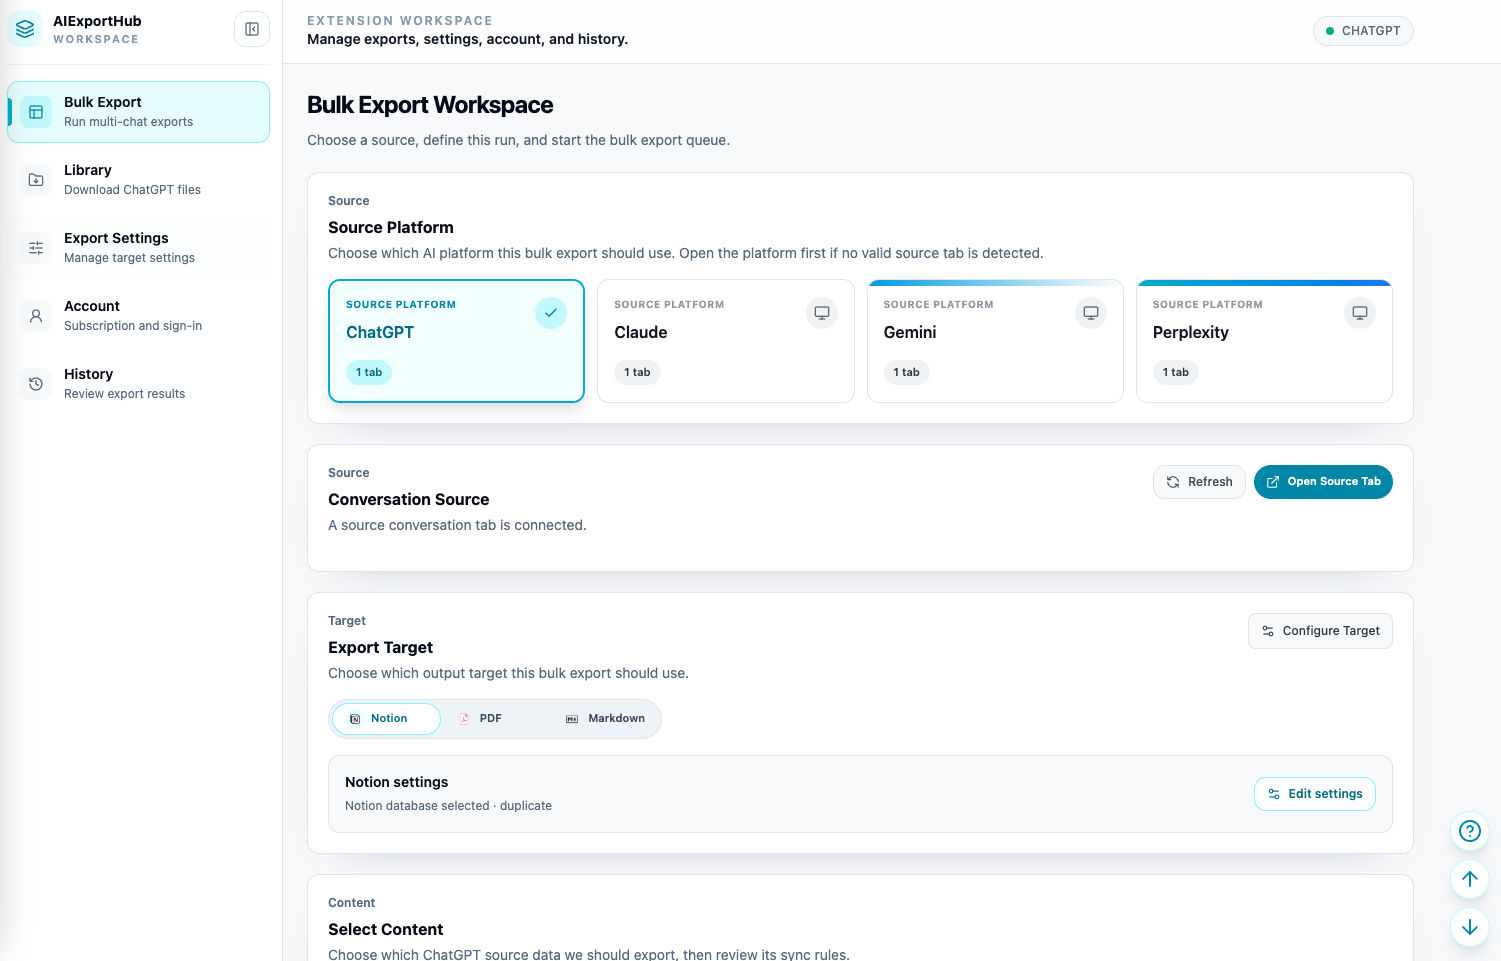Choose the Notion export target

[386, 719]
